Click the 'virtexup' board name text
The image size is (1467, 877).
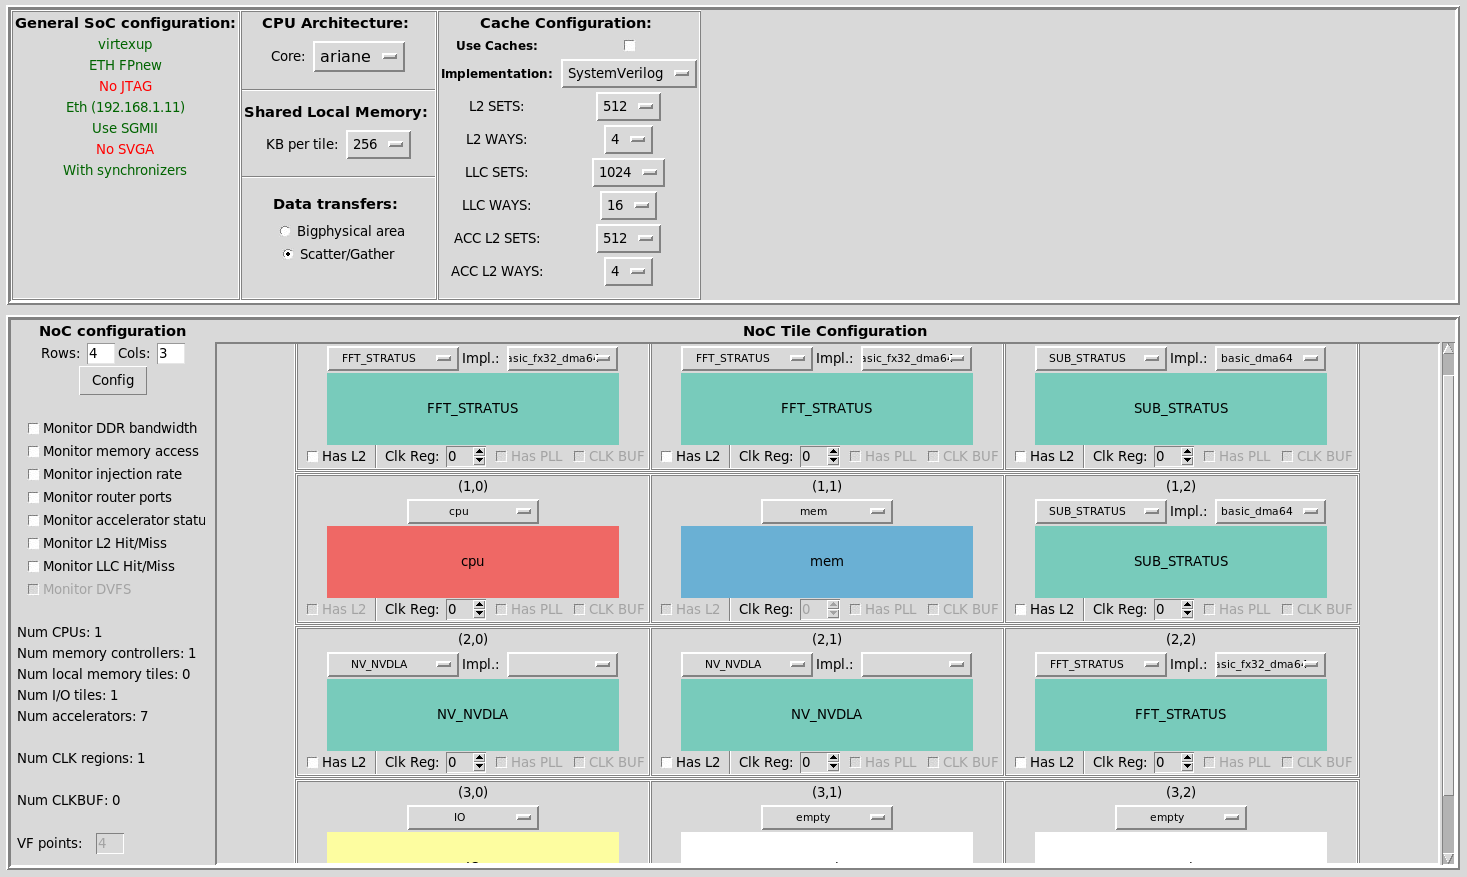(x=125, y=44)
